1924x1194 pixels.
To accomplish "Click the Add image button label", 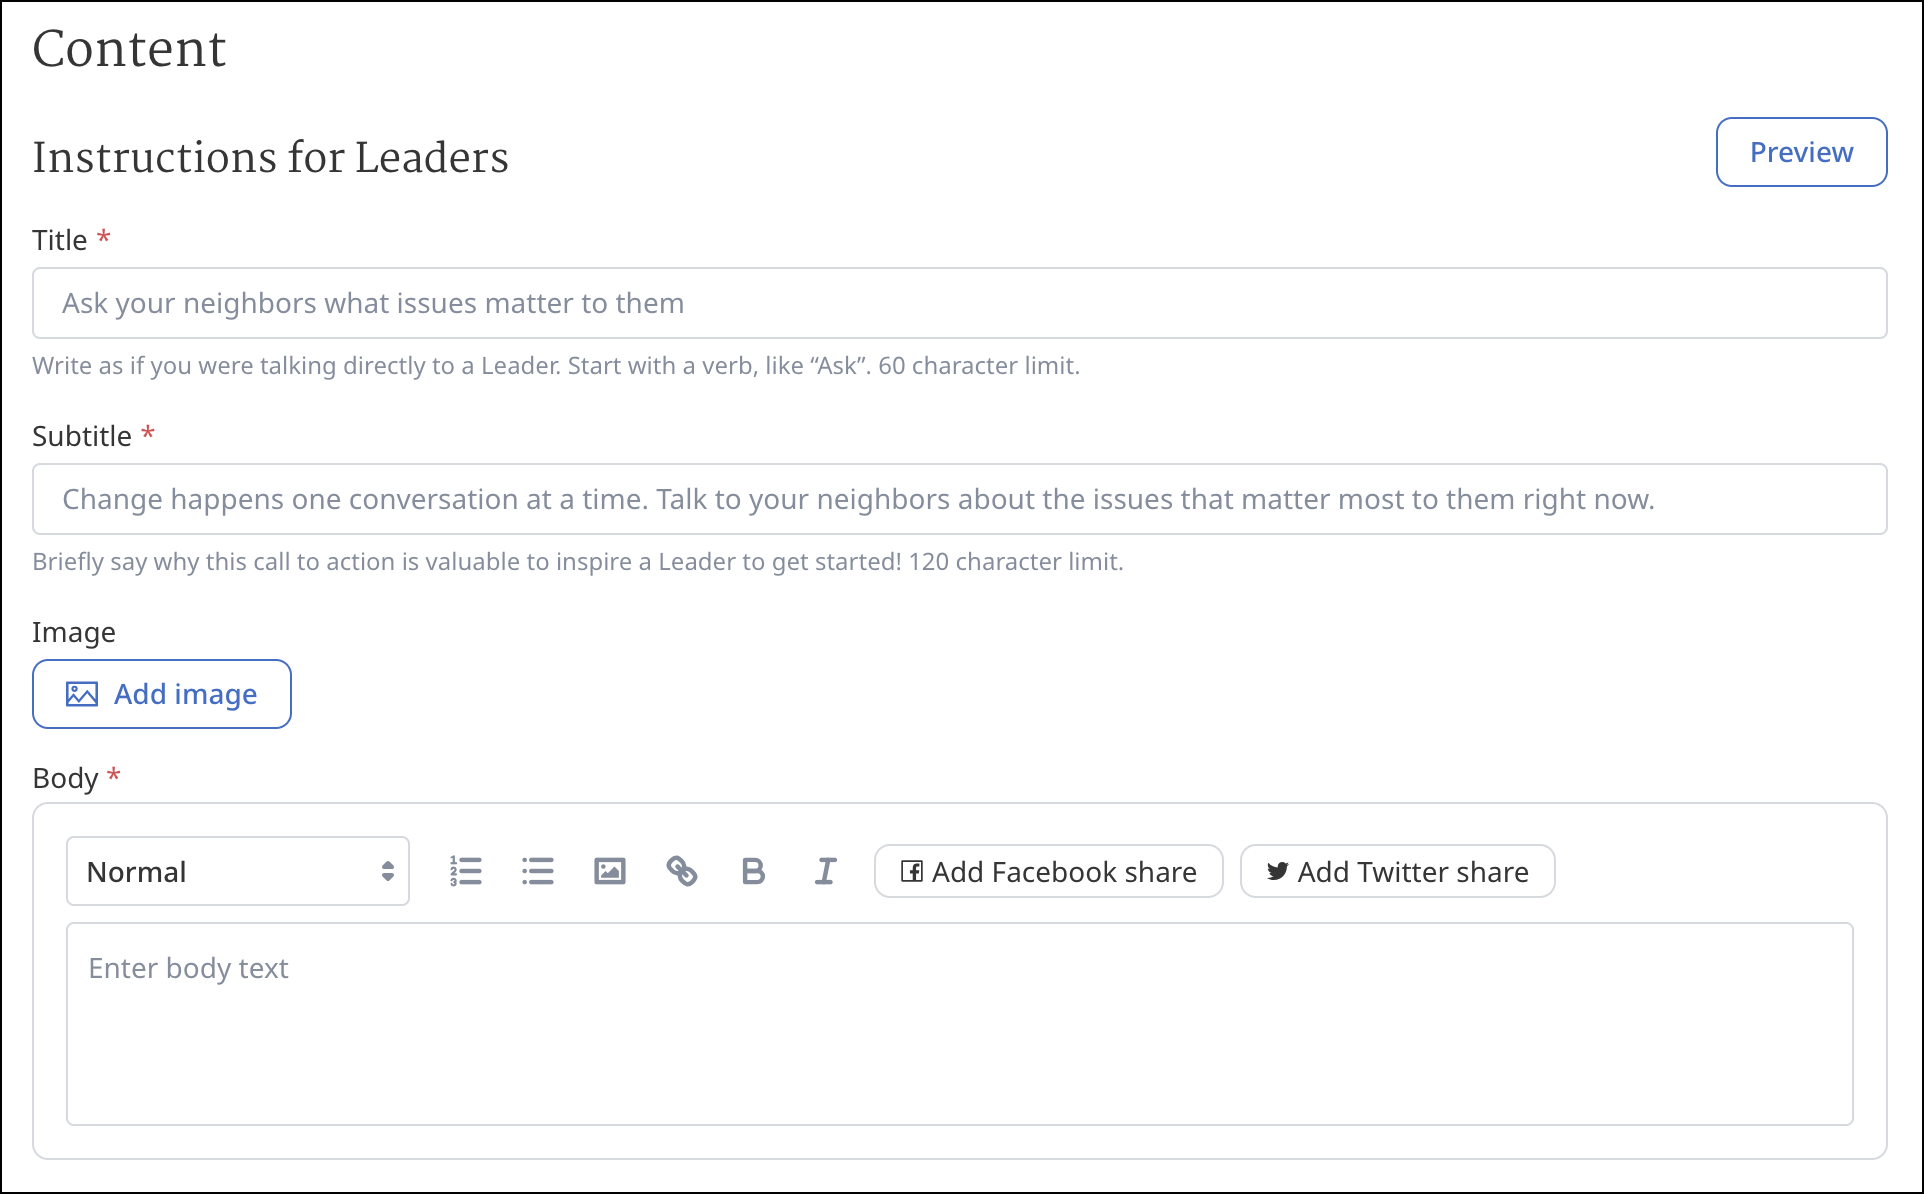I will (185, 694).
